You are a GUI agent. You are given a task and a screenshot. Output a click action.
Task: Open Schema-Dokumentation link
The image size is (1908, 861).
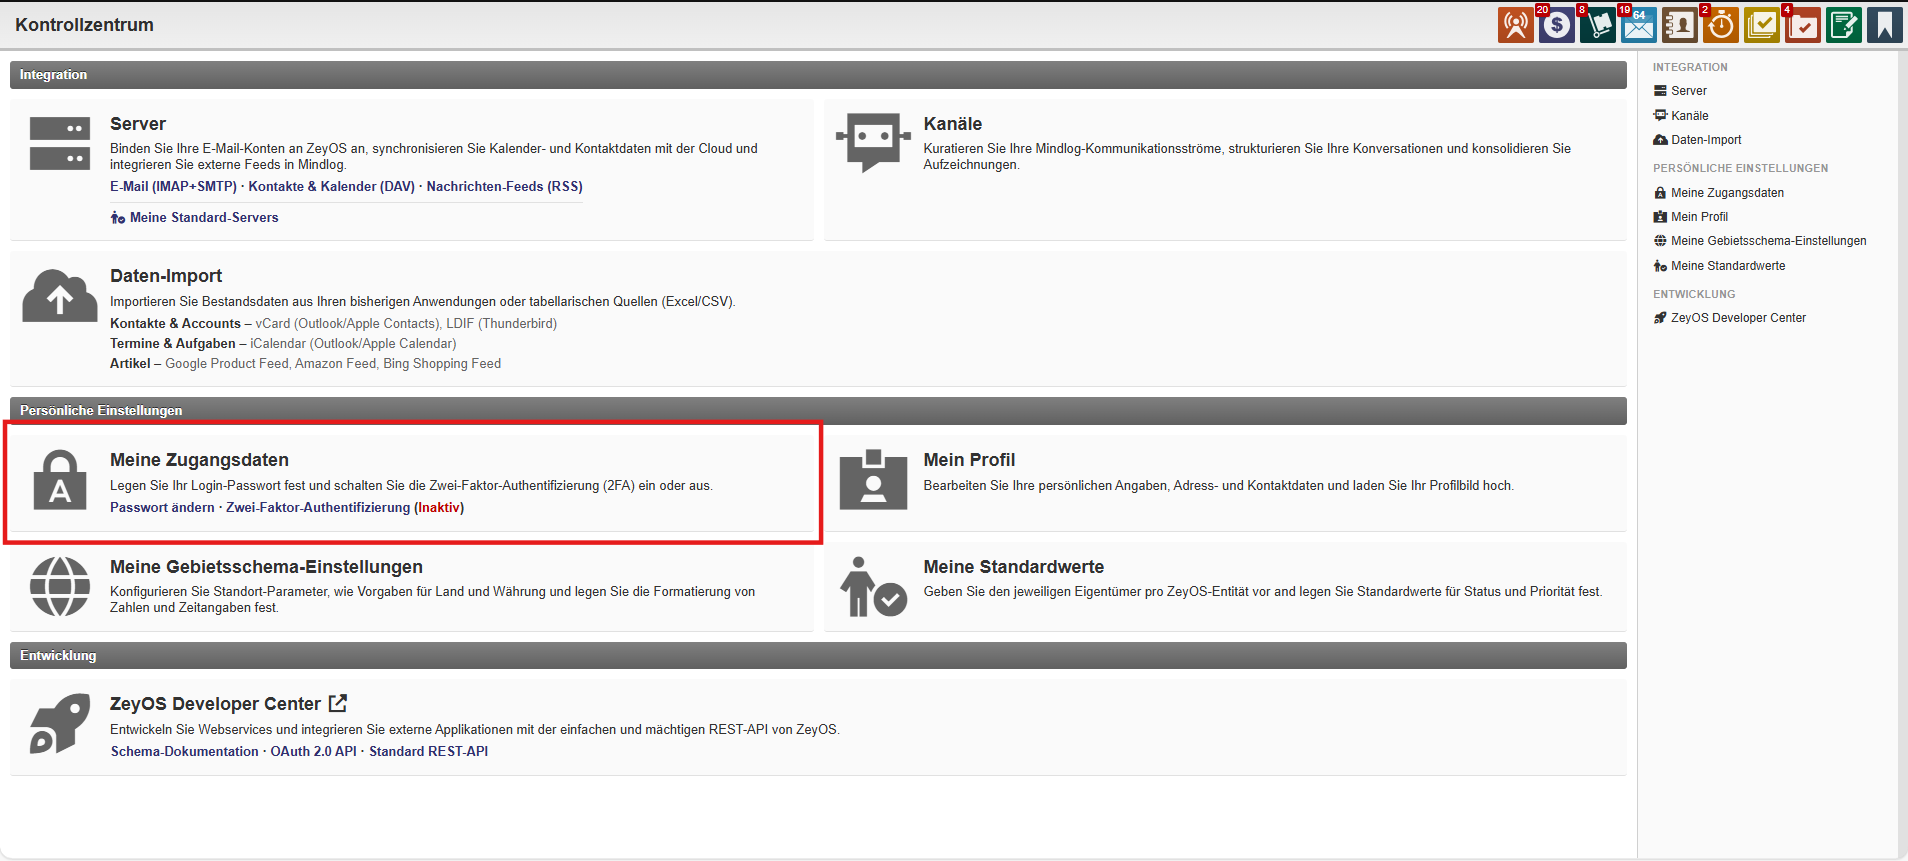[x=185, y=751]
